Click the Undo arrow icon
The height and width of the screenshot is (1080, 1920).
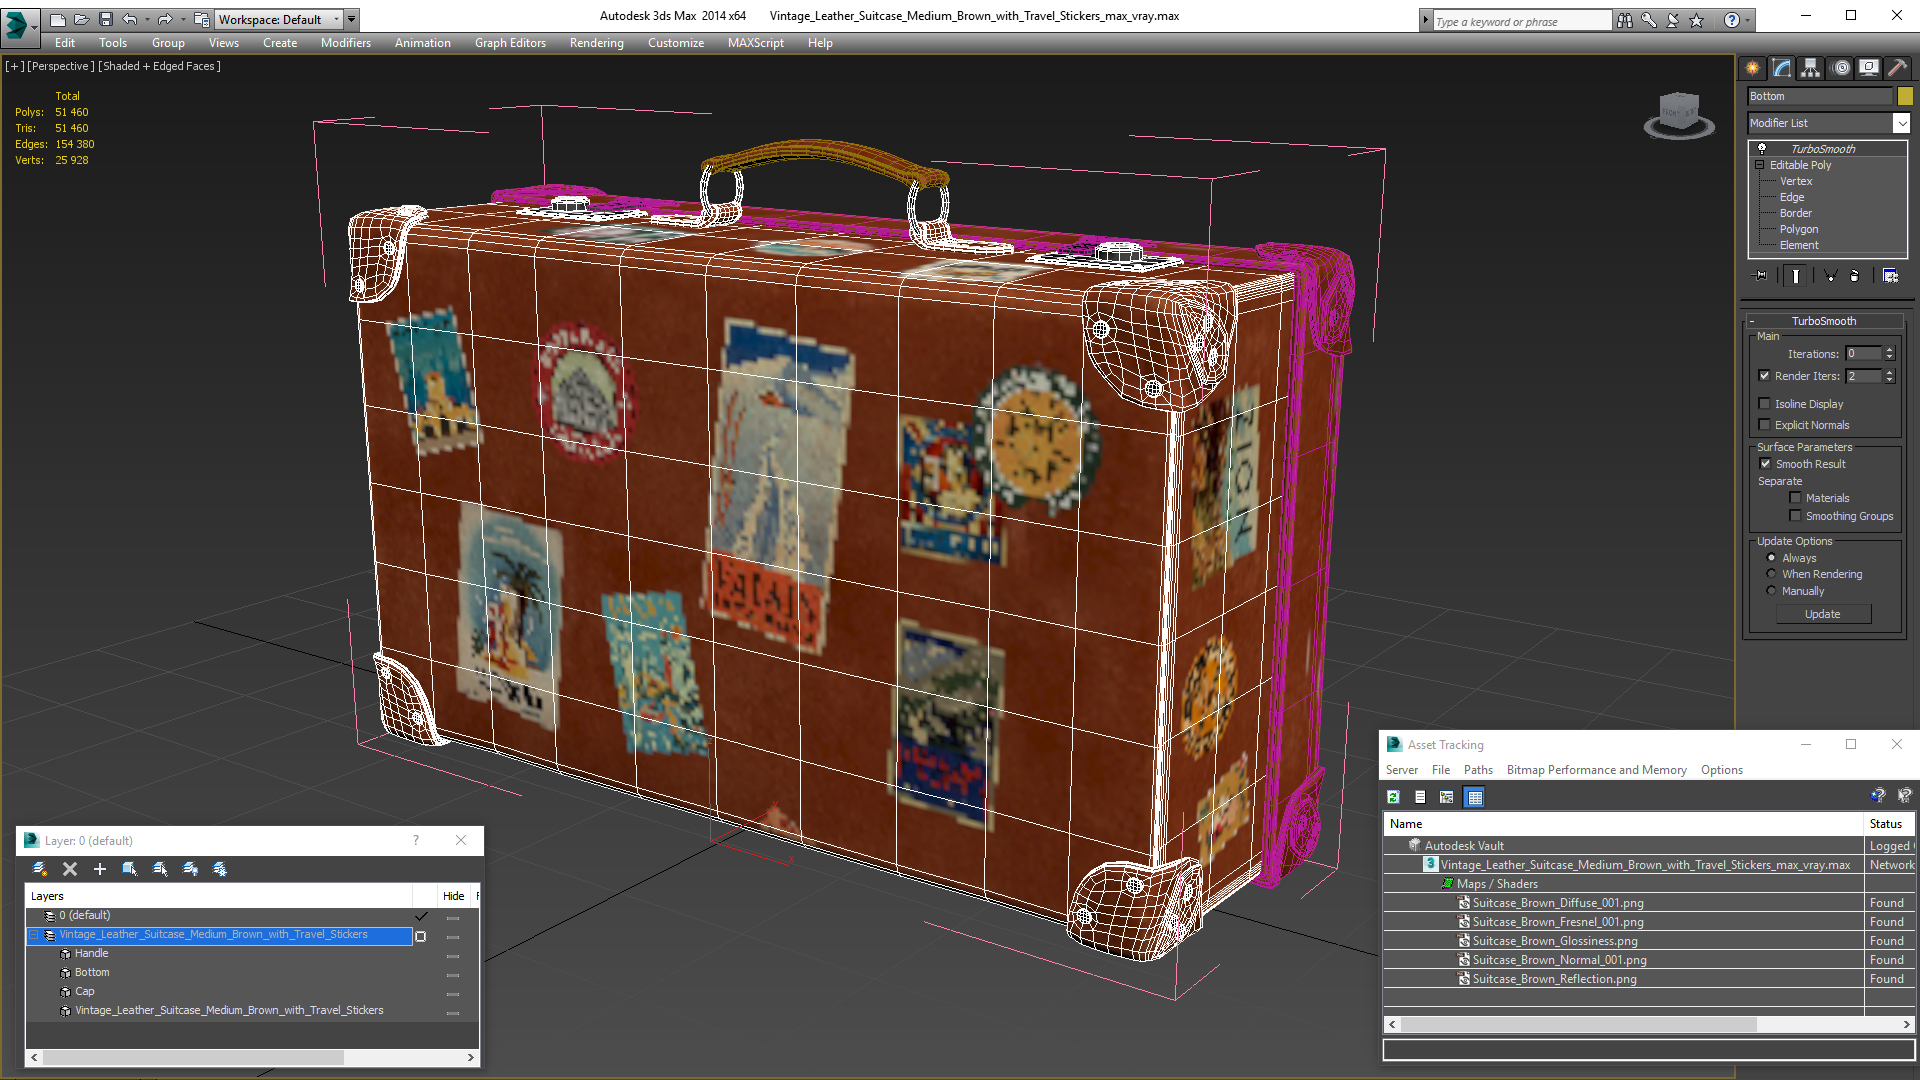coord(130,19)
